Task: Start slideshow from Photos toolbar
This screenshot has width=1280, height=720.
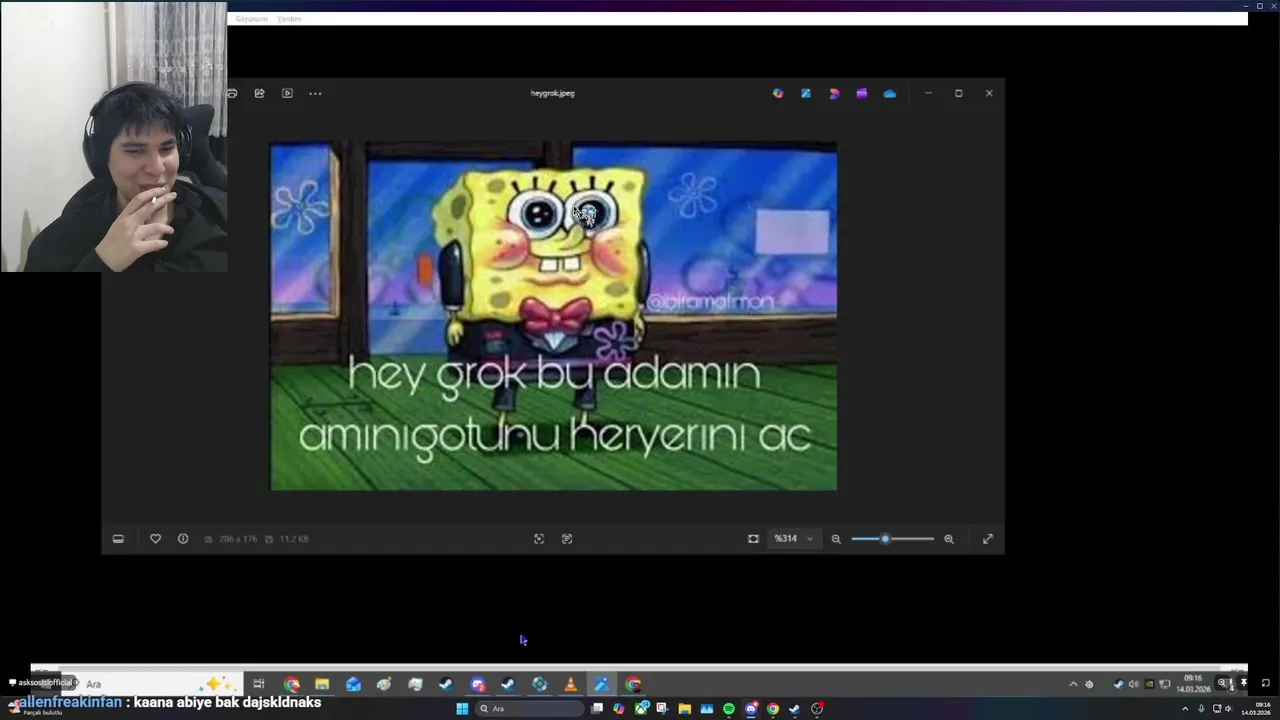Action: point(287,93)
